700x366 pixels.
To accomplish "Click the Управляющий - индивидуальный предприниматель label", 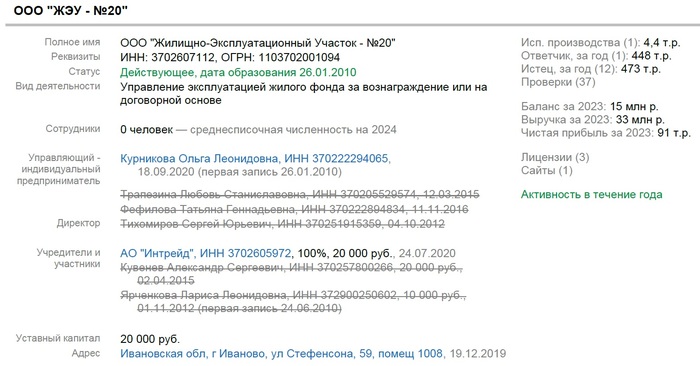I will tap(58, 169).
